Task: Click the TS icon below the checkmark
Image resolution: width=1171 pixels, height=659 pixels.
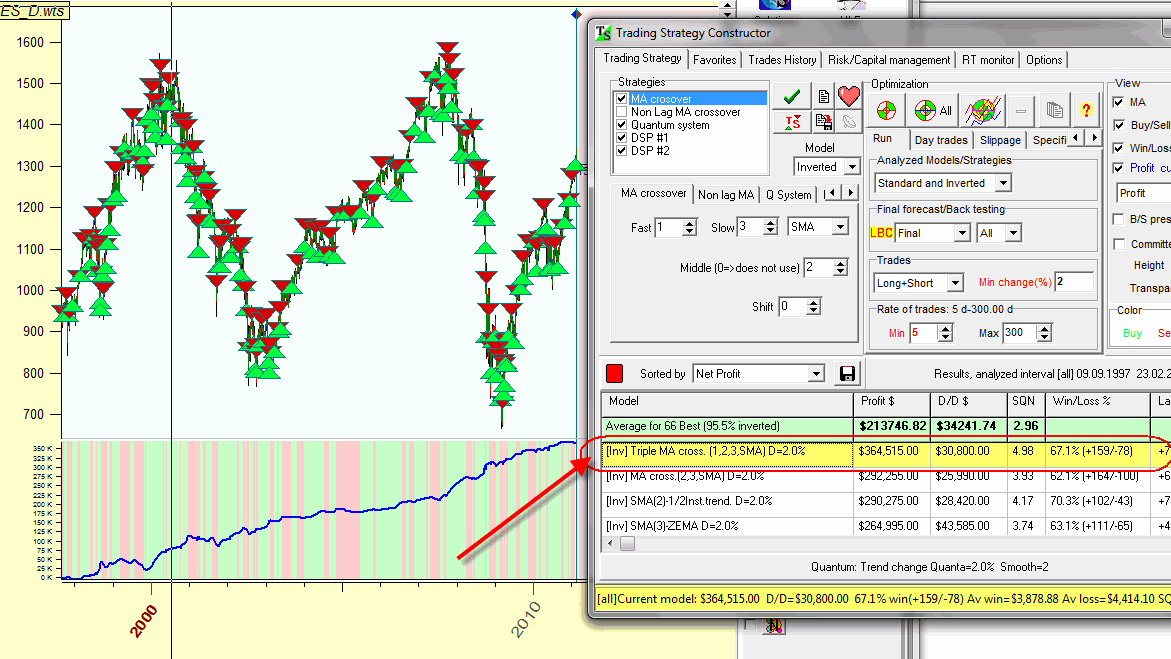Action: pos(794,120)
